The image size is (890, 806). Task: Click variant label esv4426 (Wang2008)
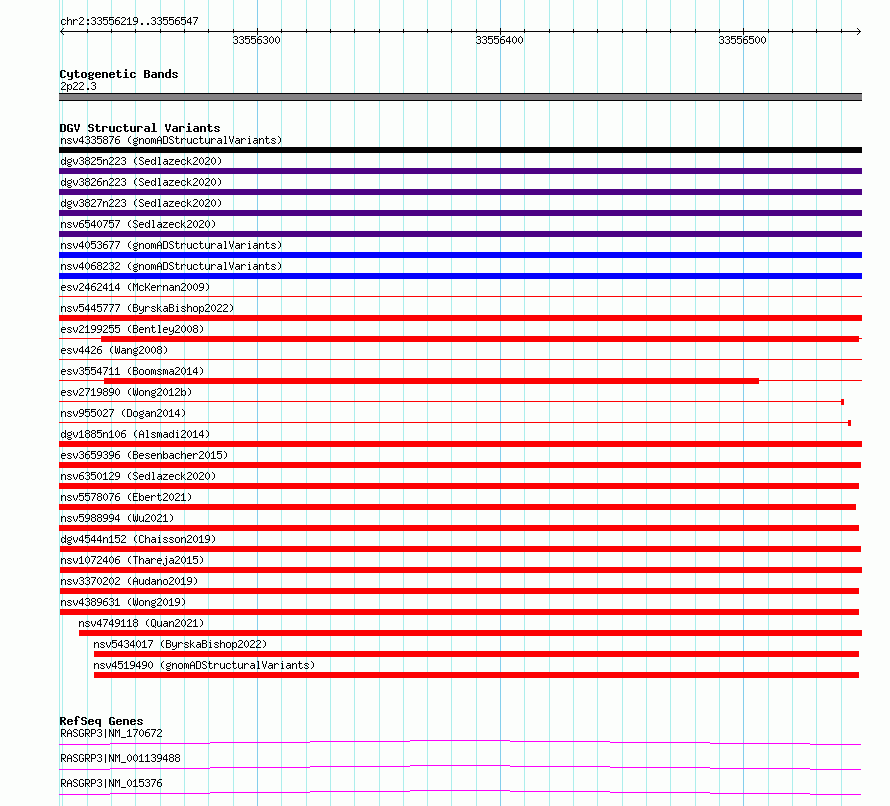[114, 350]
